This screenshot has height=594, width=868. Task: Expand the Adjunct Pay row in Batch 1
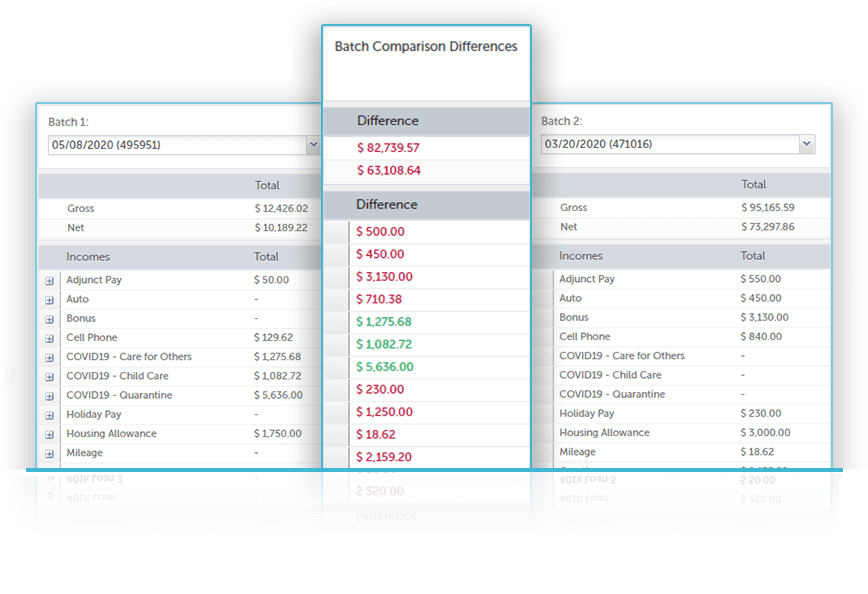[x=50, y=281]
